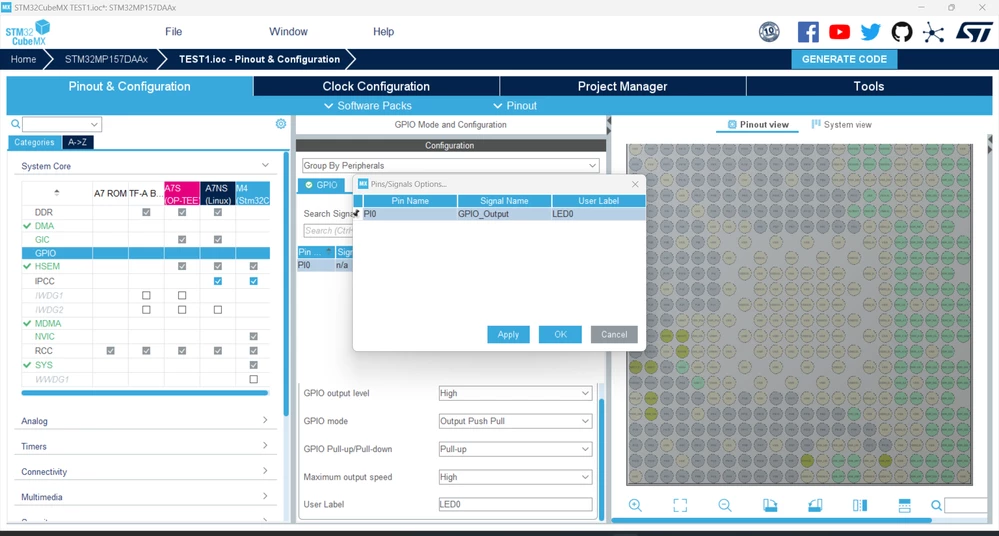The height and width of the screenshot is (536, 999).
Task: Select LED0 cell in dialog table
Action: [598, 214]
